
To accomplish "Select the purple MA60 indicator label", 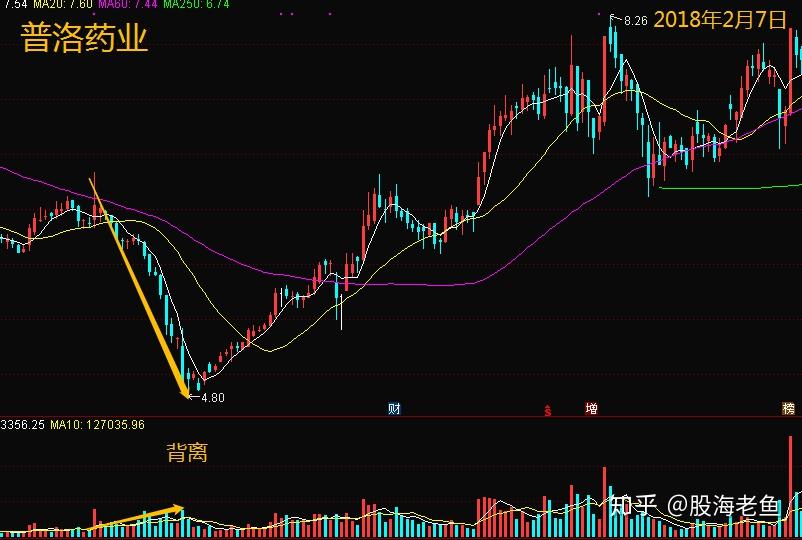I will tap(128, 5).
